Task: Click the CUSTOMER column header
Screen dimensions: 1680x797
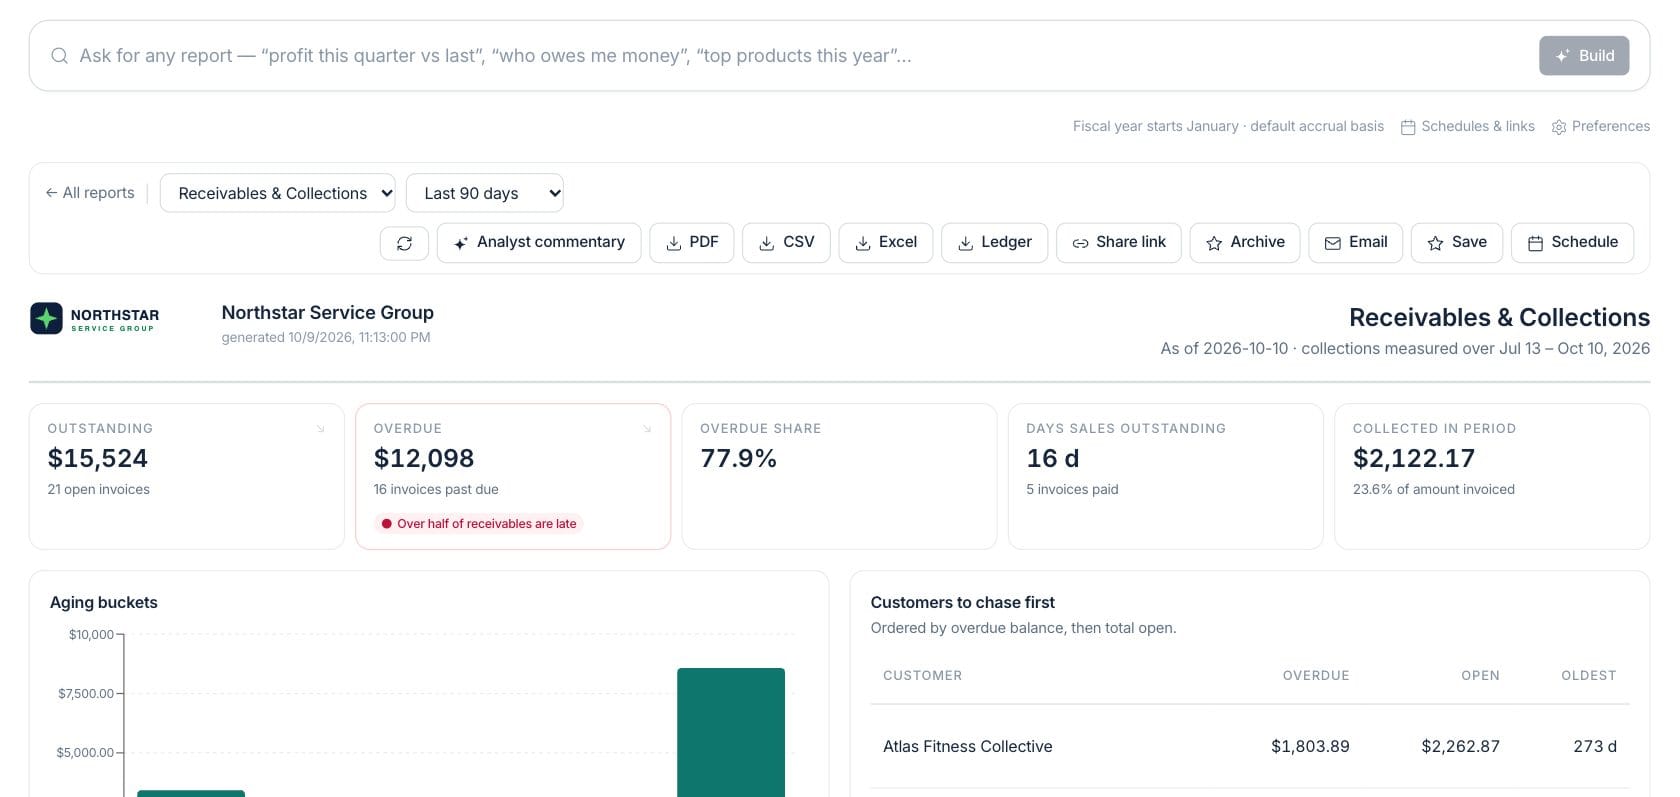Action: point(923,676)
